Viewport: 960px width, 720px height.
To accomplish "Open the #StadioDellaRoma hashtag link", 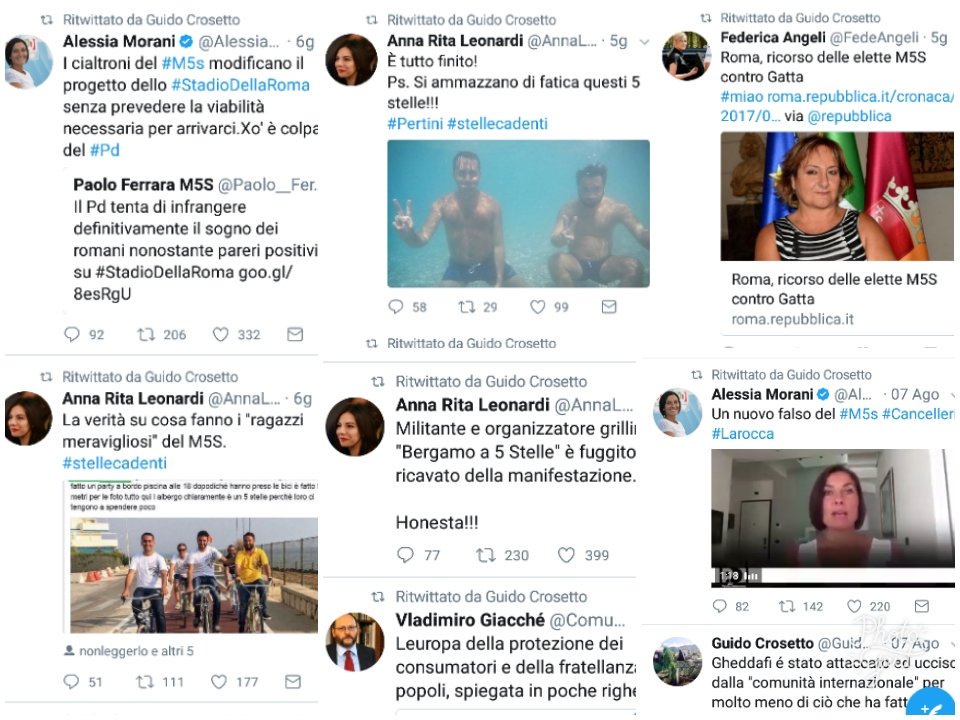I will [x=241, y=85].
